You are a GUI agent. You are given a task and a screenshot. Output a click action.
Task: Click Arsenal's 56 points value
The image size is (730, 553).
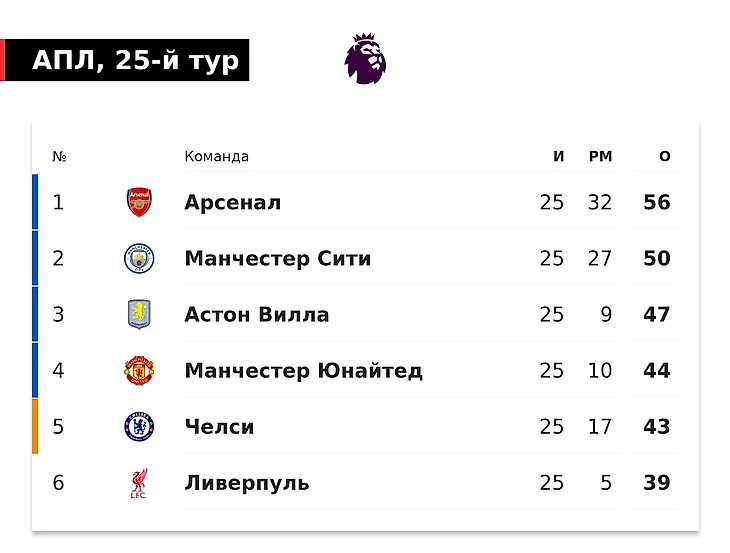(x=657, y=202)
